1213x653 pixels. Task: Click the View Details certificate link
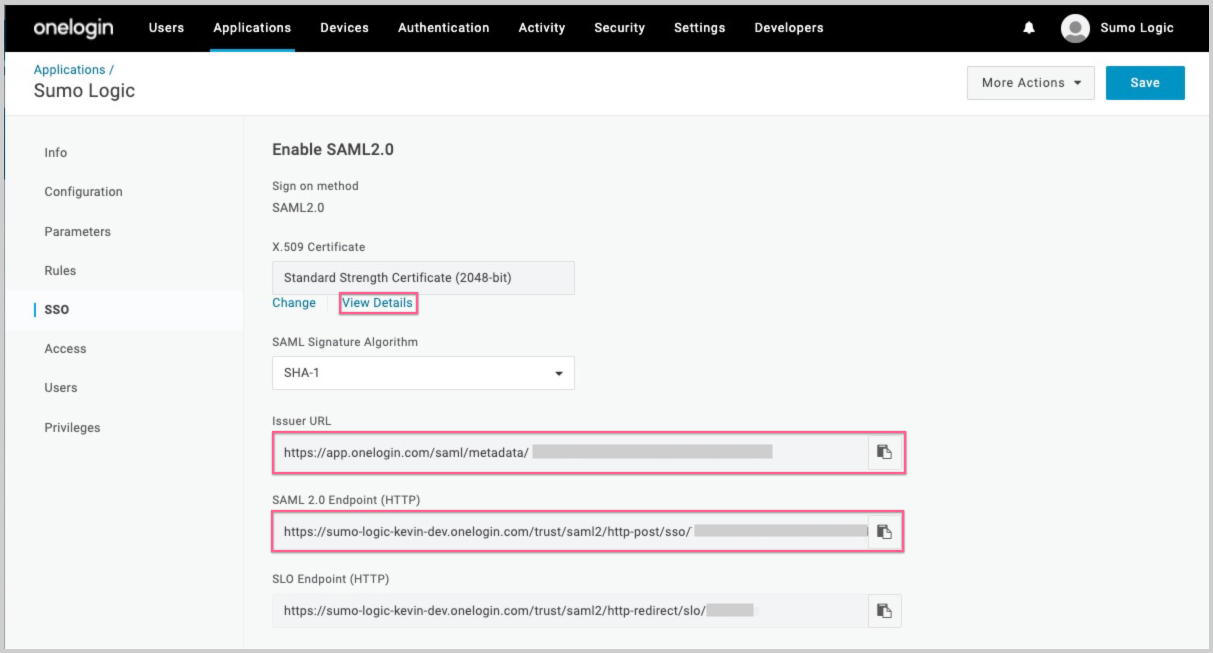tap(377, 303)
